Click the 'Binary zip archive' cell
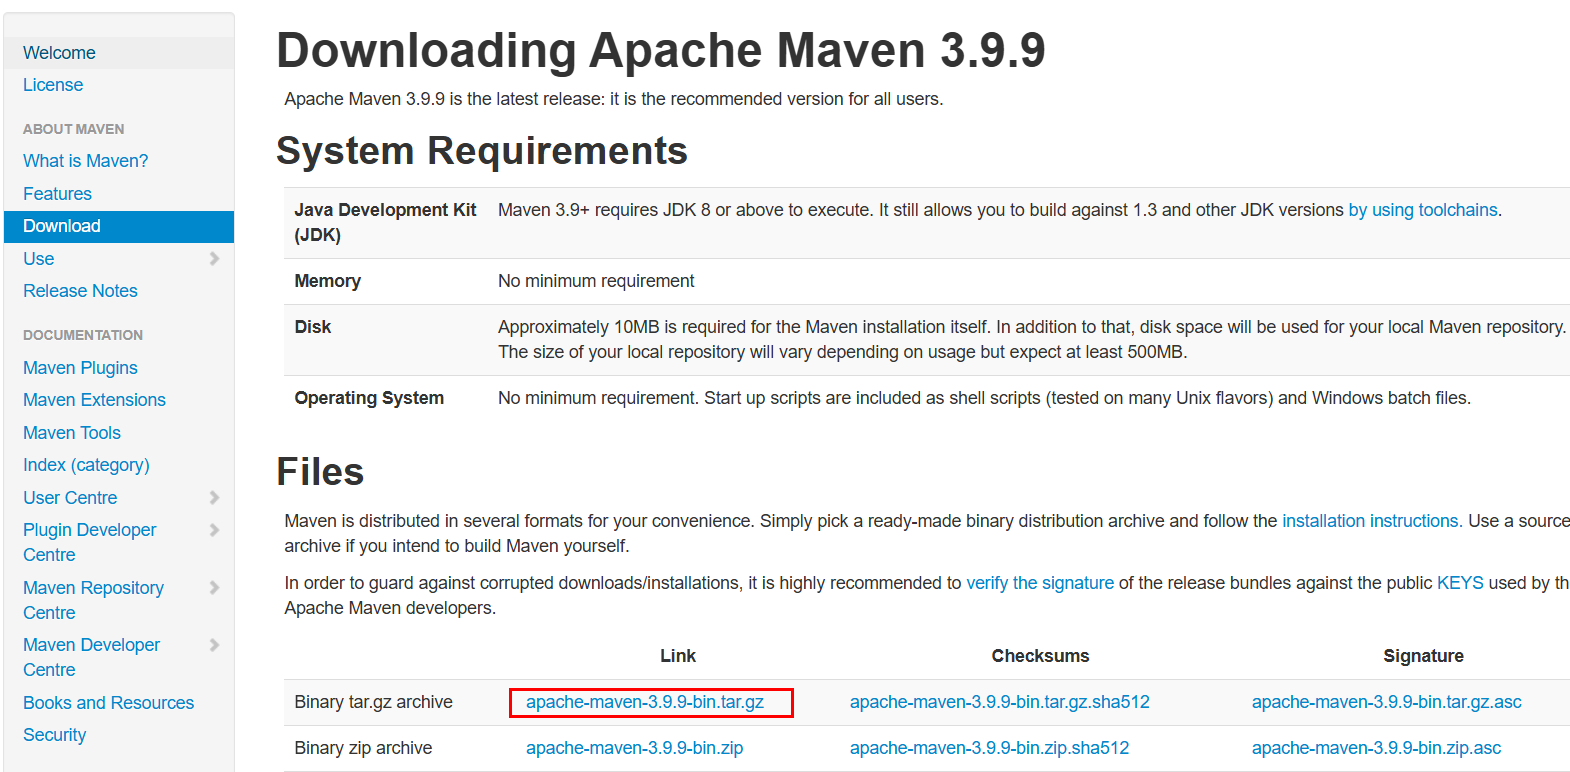This screenshot has width=1570, height=772. pyautogui.click(x=363, y=748)
